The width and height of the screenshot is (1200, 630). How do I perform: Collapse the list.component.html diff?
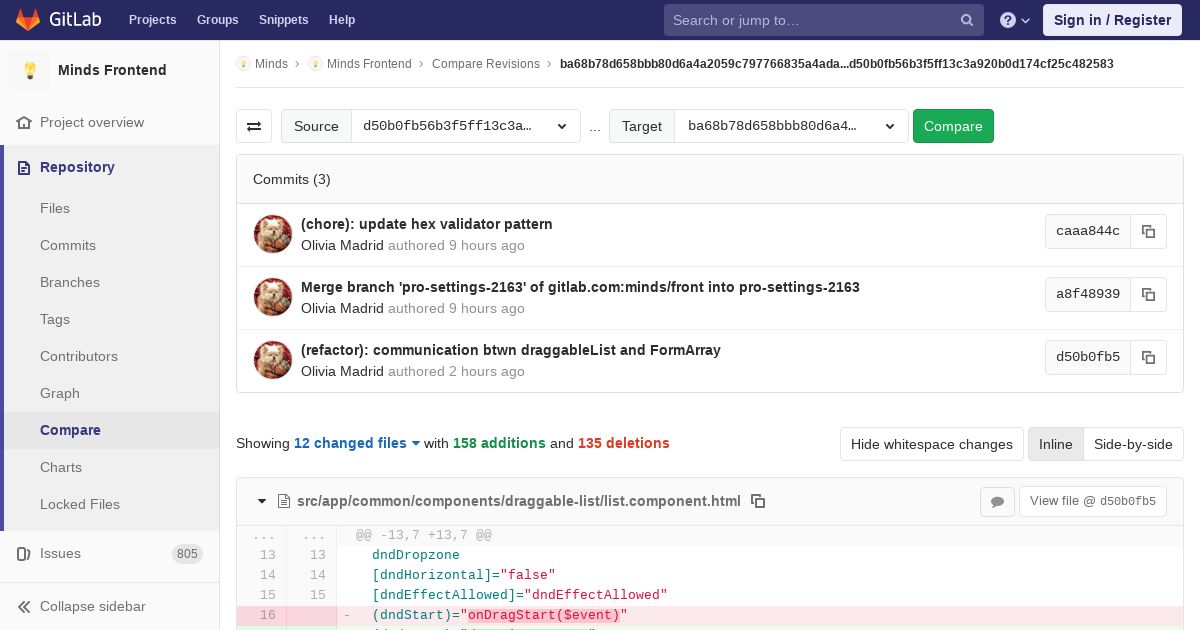262,501
